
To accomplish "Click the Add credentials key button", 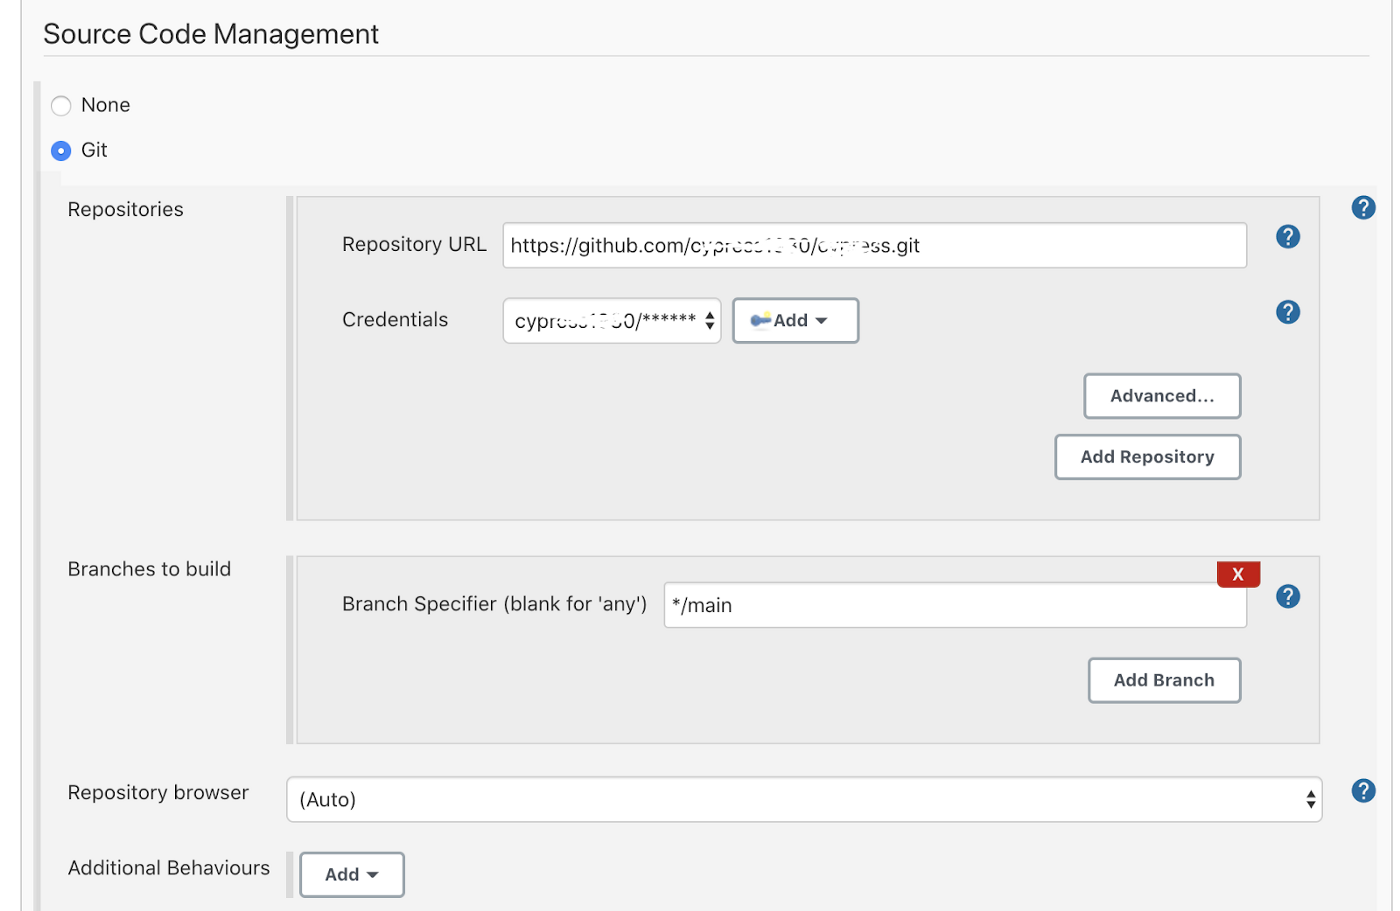I will tap(795, 321).
